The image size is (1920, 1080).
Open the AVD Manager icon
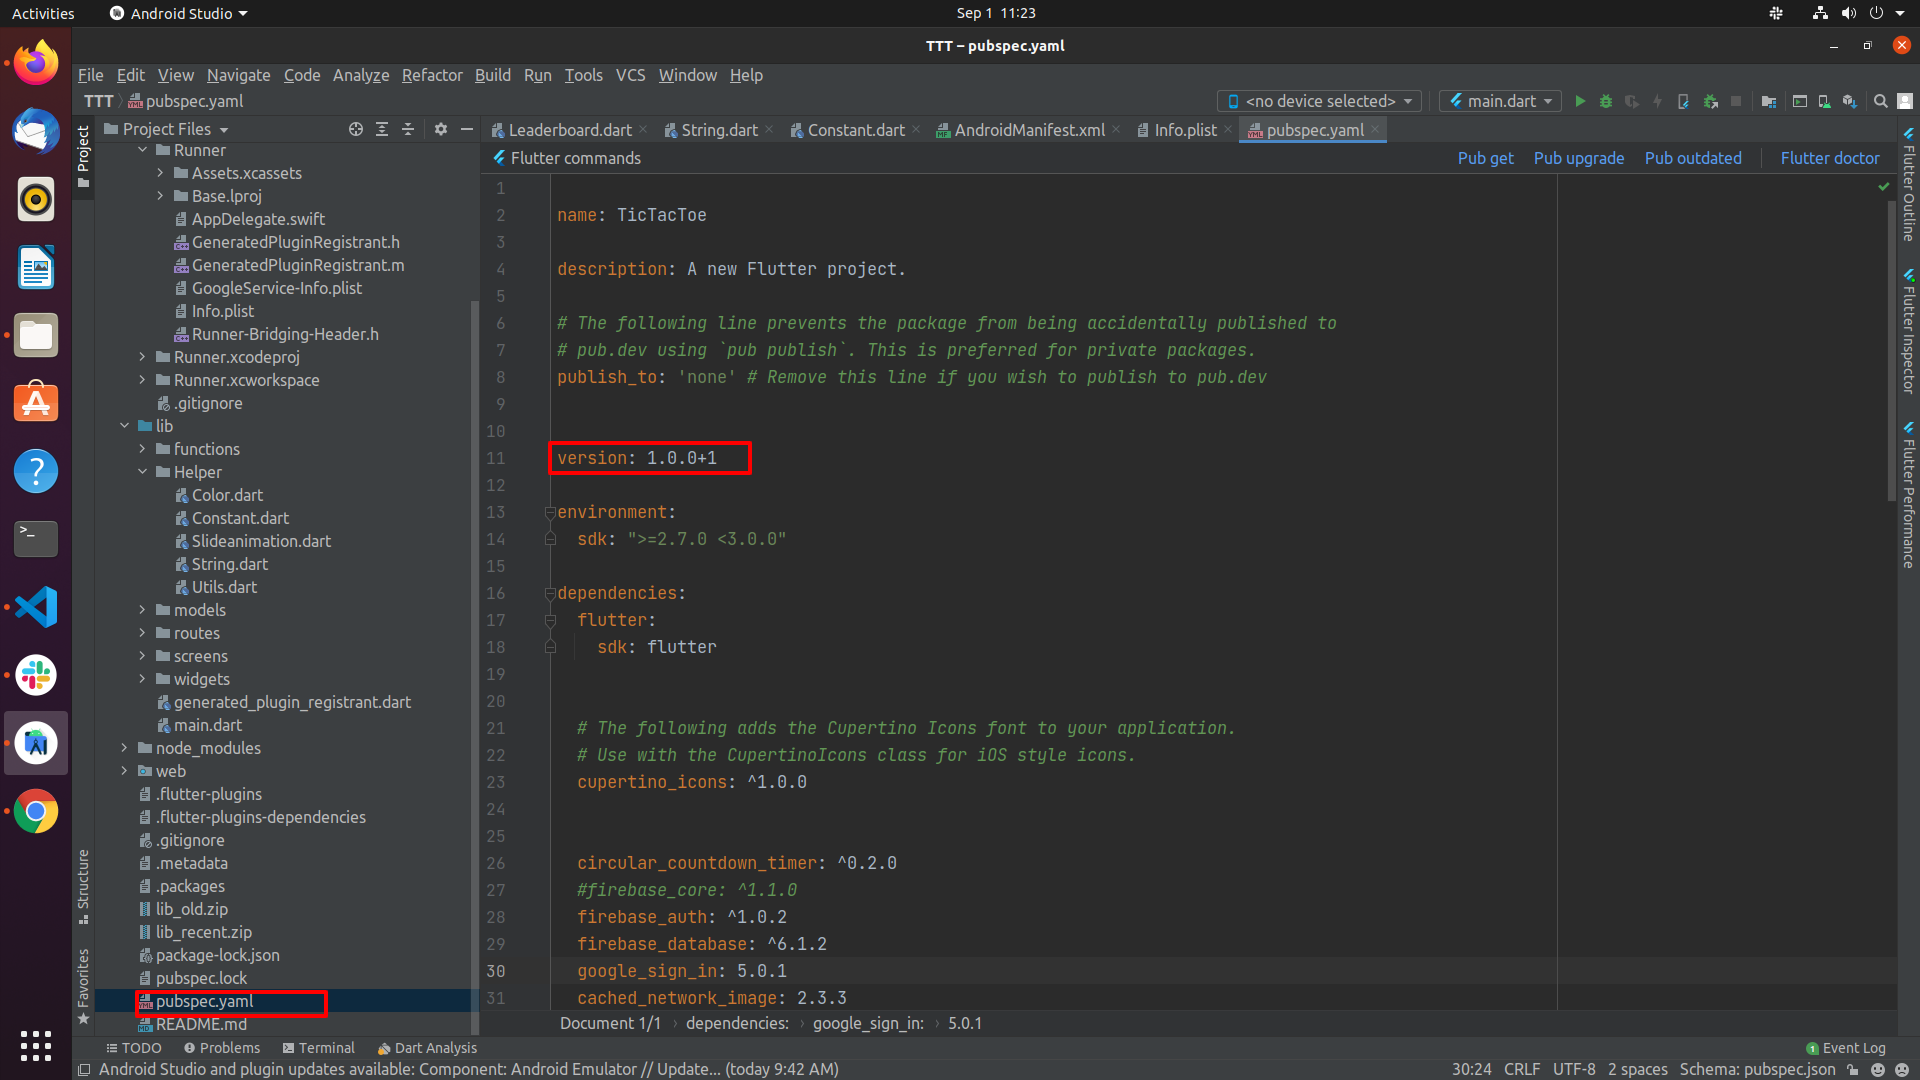click(1824, 101)
